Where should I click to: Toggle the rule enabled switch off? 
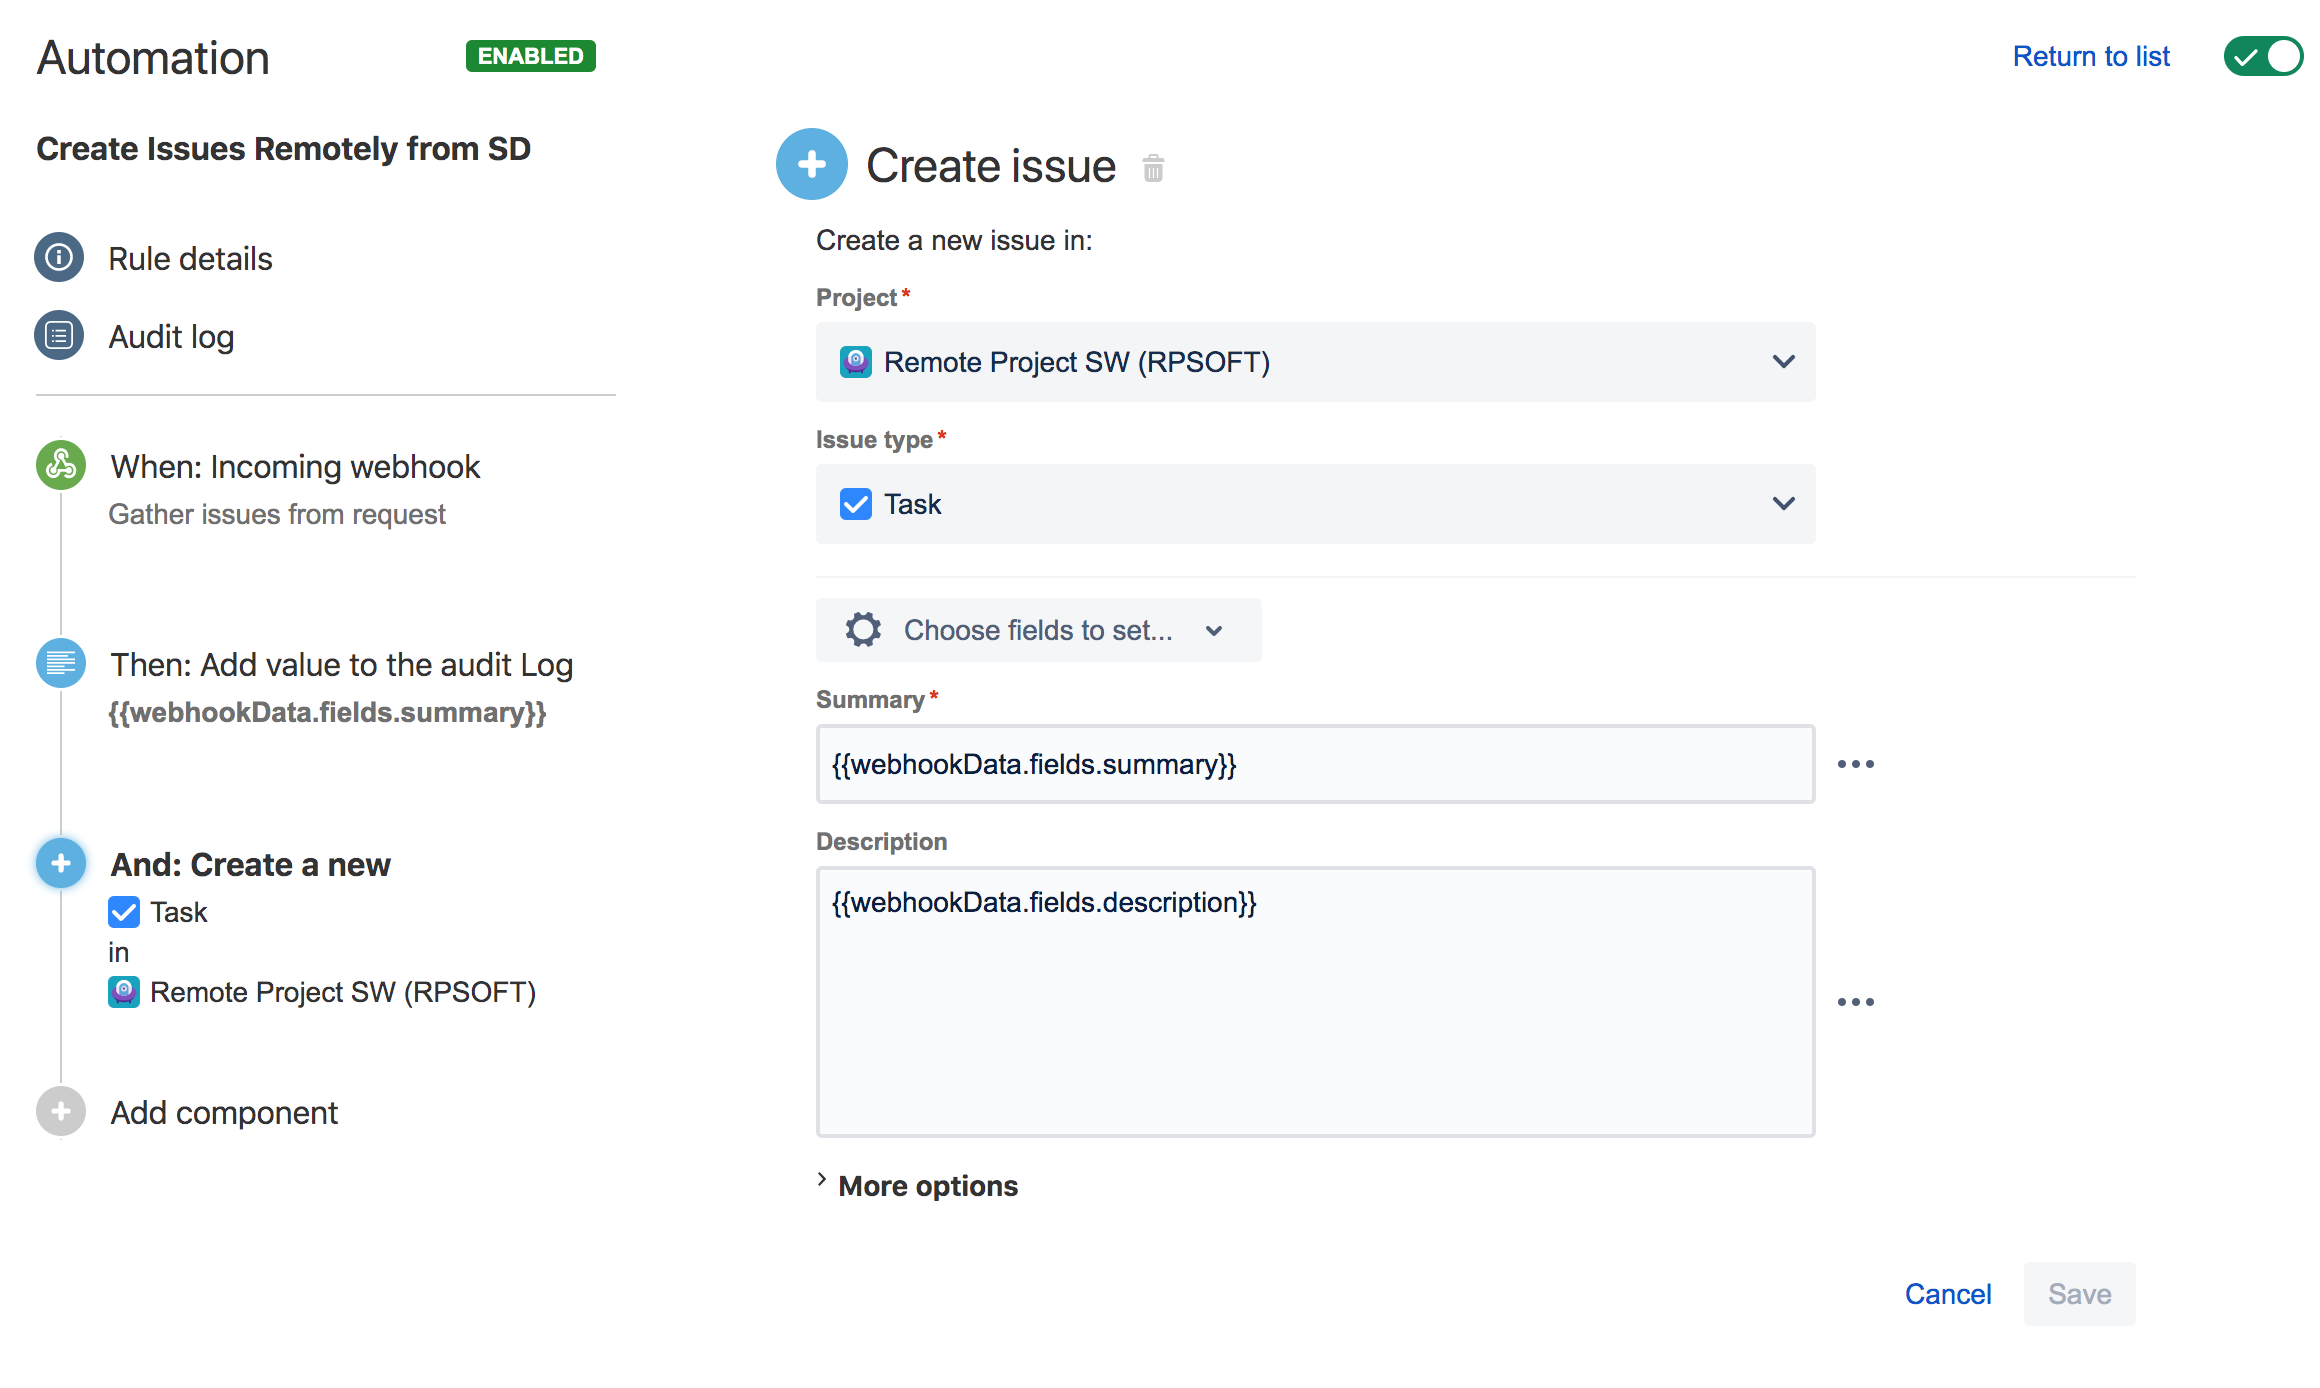pos(2264,56)
